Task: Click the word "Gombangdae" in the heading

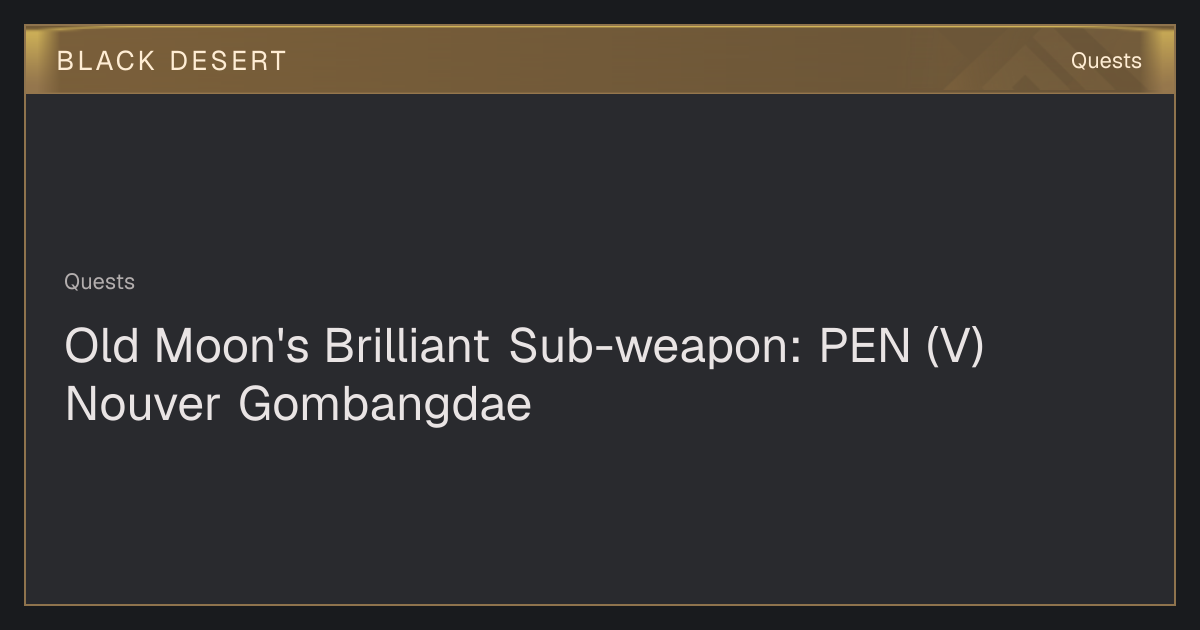Action: [x=385, y=405]
